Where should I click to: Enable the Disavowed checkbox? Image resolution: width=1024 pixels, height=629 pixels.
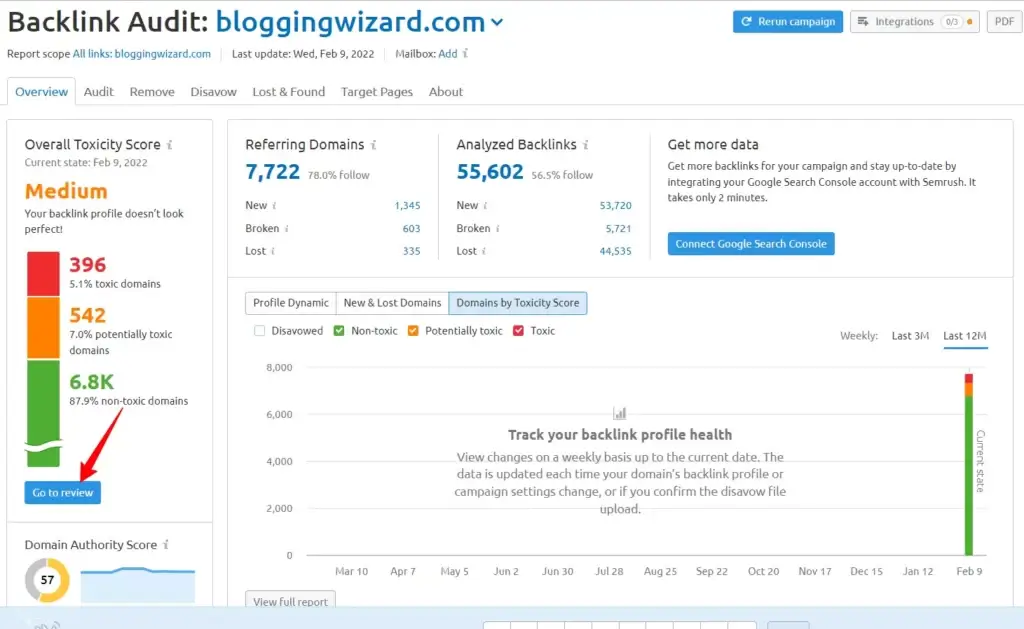pos(260,331)
